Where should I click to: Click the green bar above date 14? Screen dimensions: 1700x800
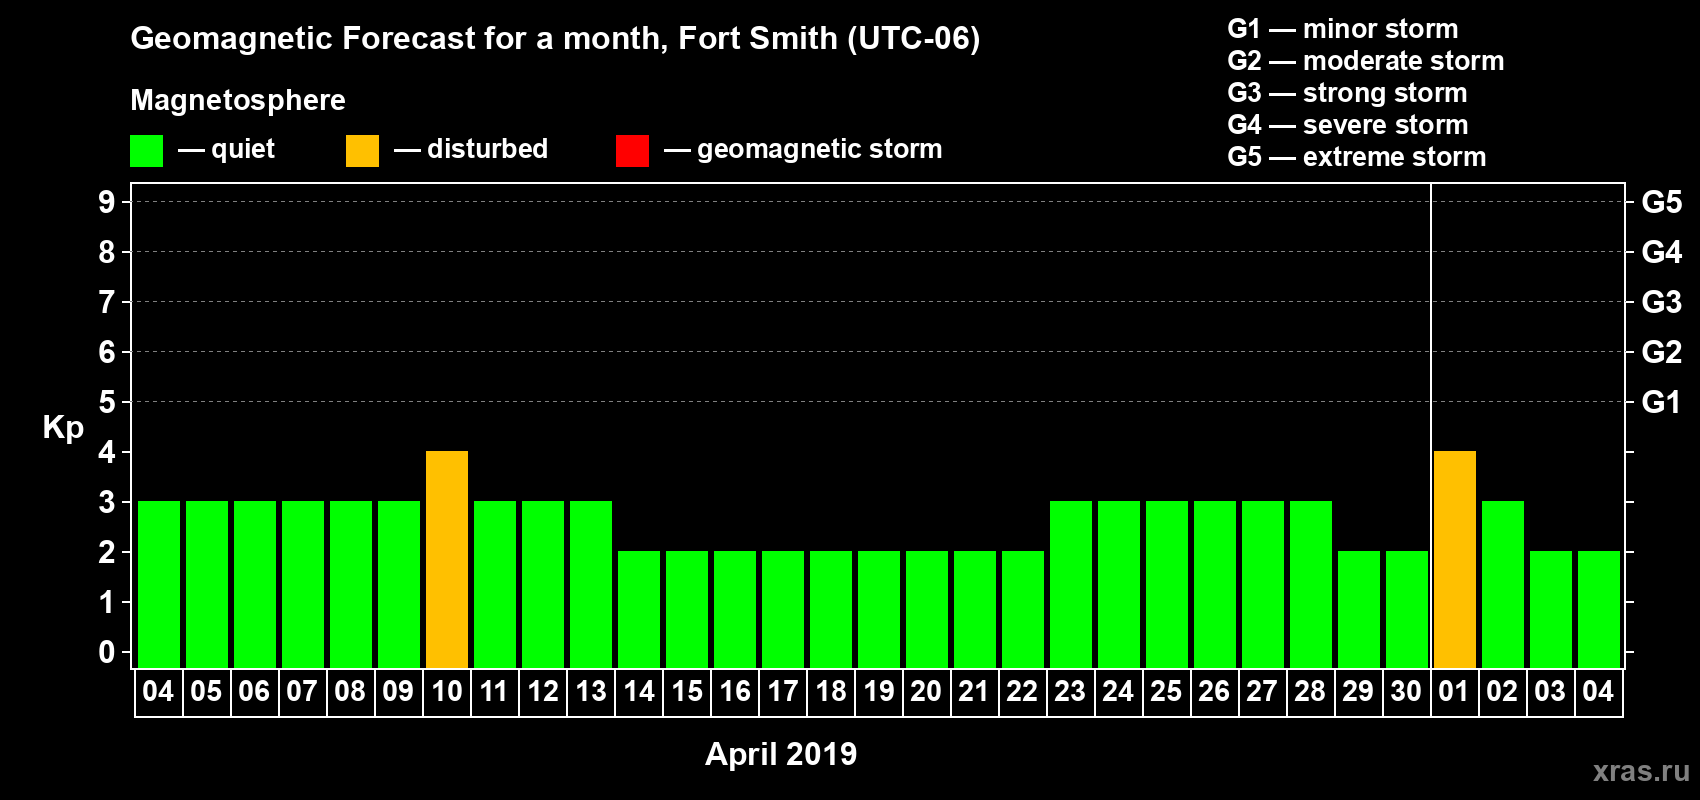click(639, 610)
